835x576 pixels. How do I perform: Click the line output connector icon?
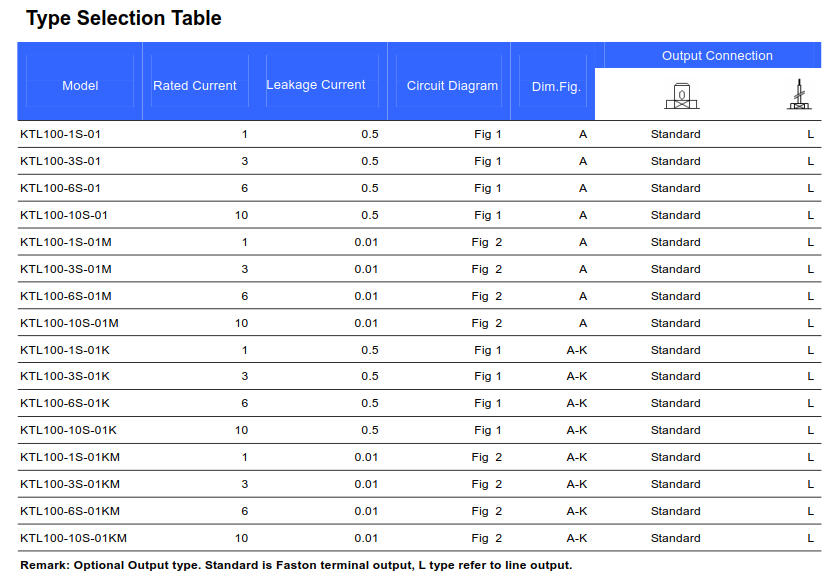[x=799, y=94]
